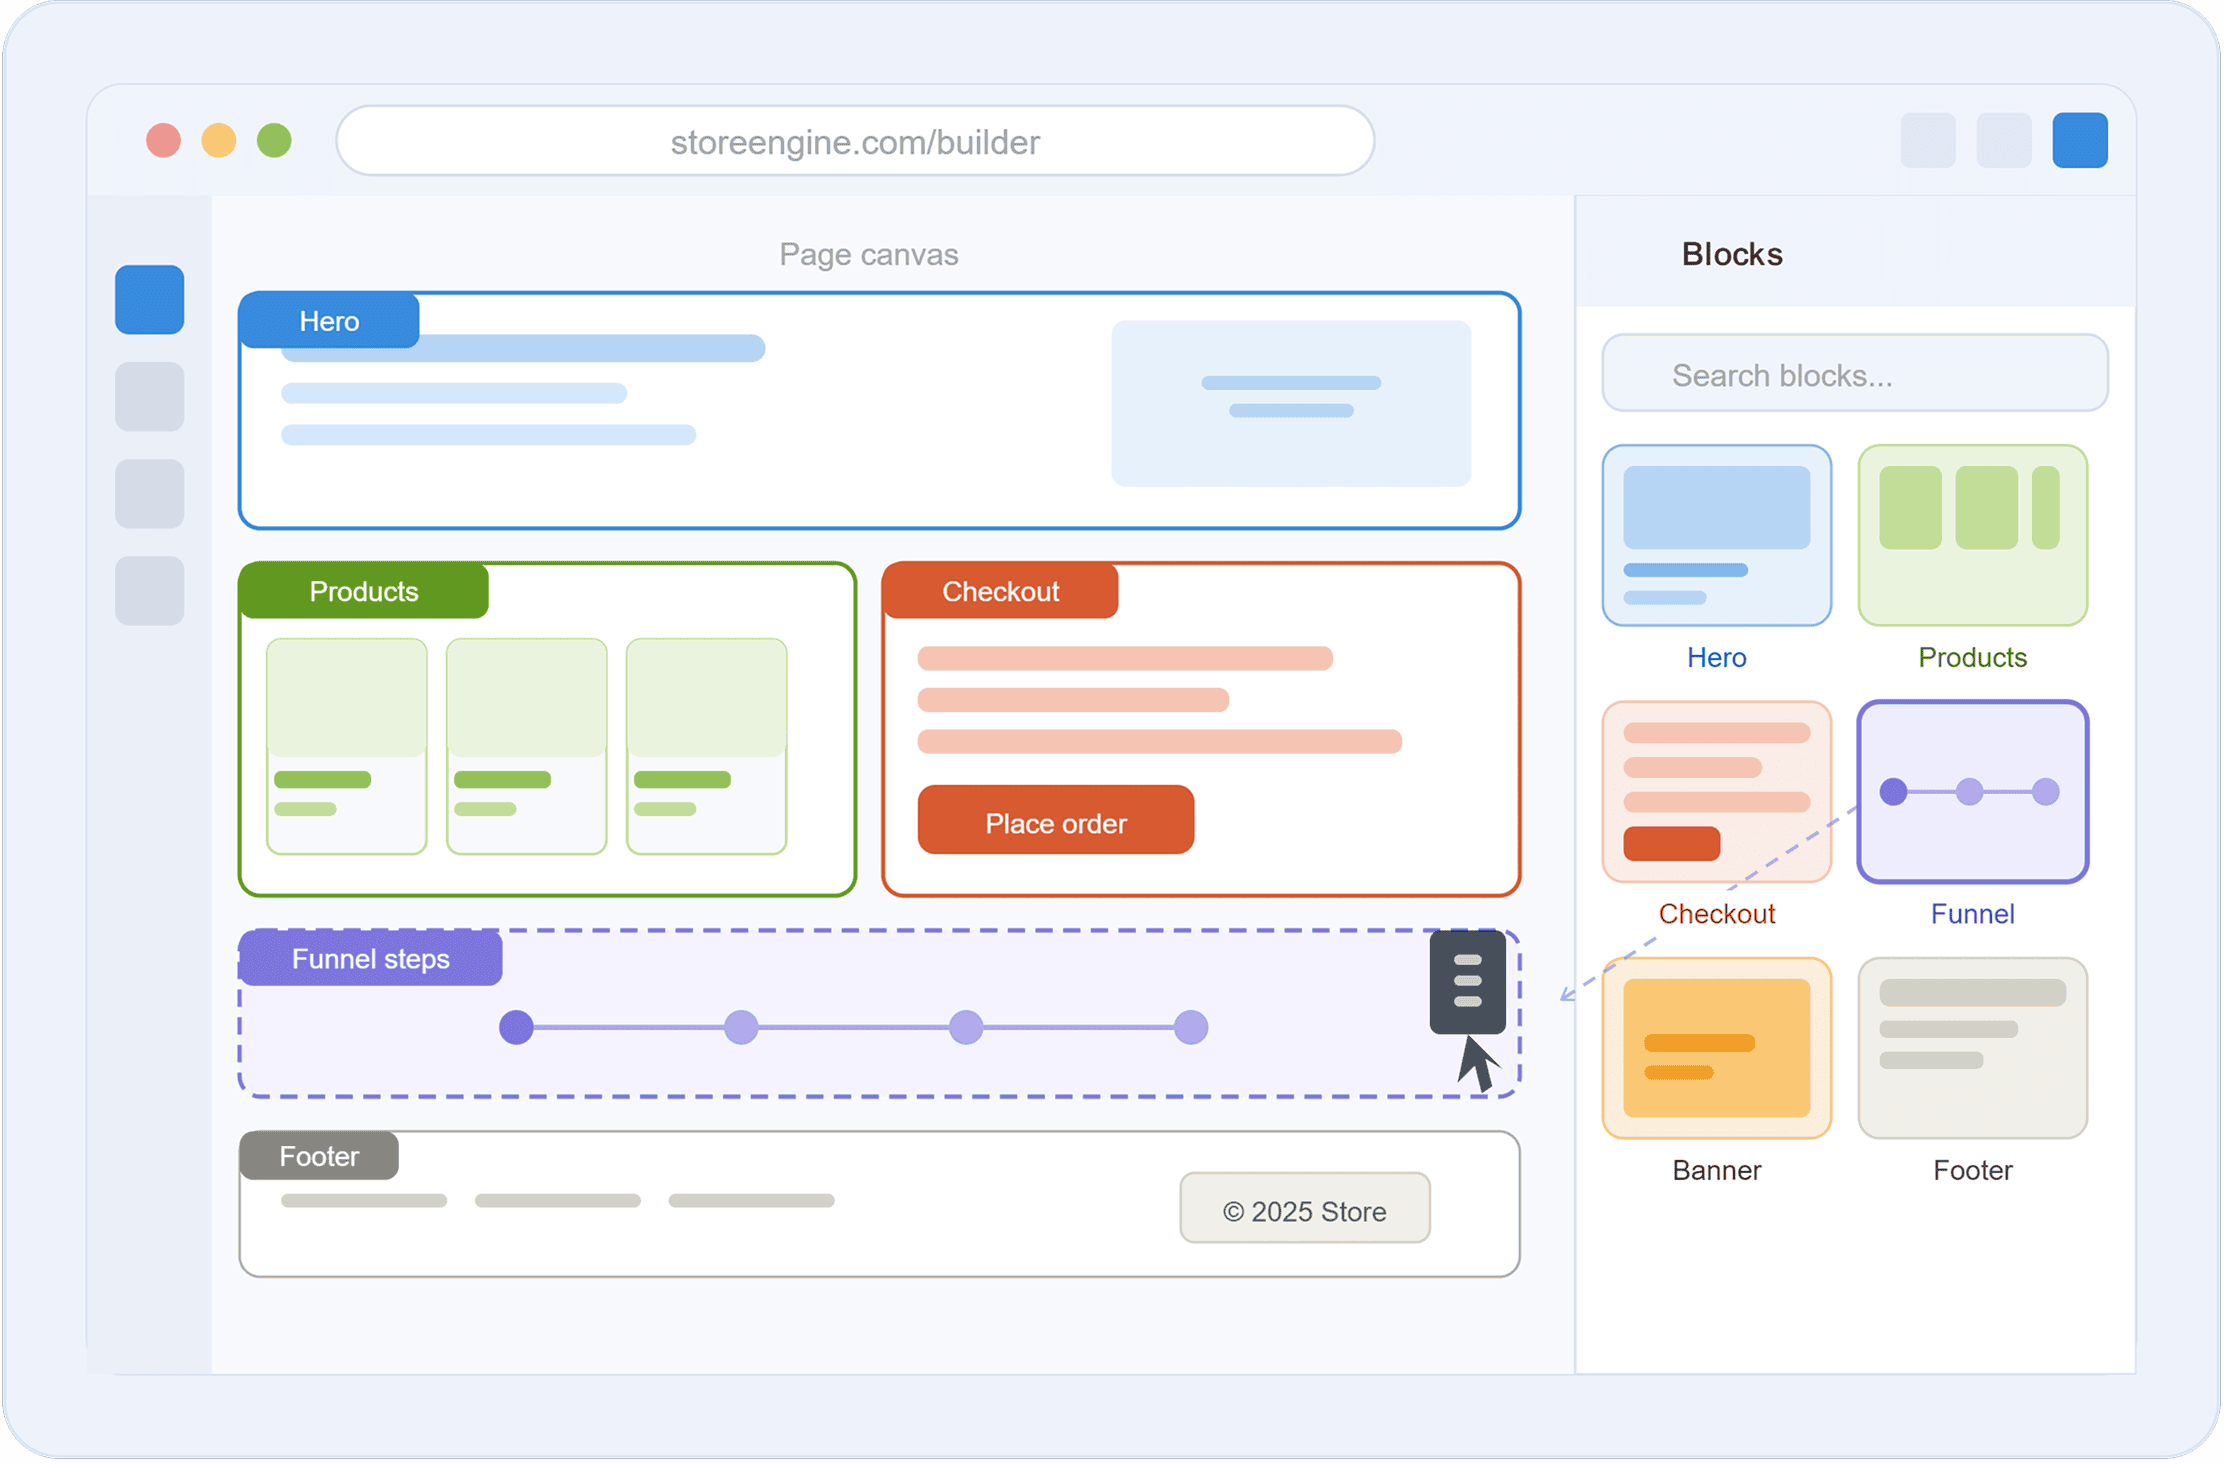Click the blue button in browser toolbar
Viewport: 2224px width, 1464px height.
pos(2080,141)
